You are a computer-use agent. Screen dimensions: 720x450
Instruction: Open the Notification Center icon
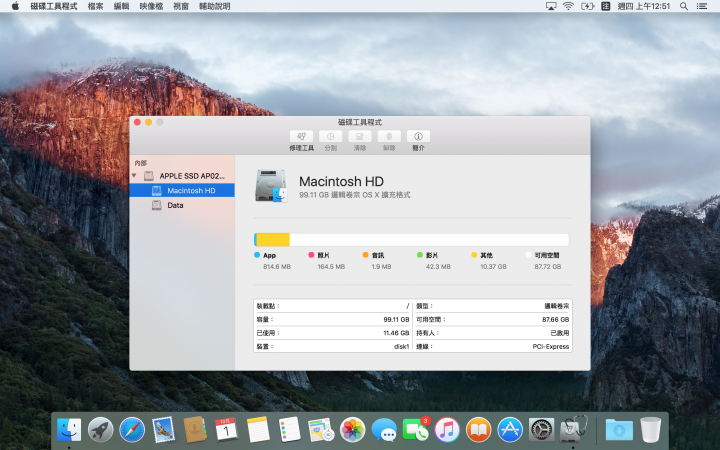[x=702, y=6]
